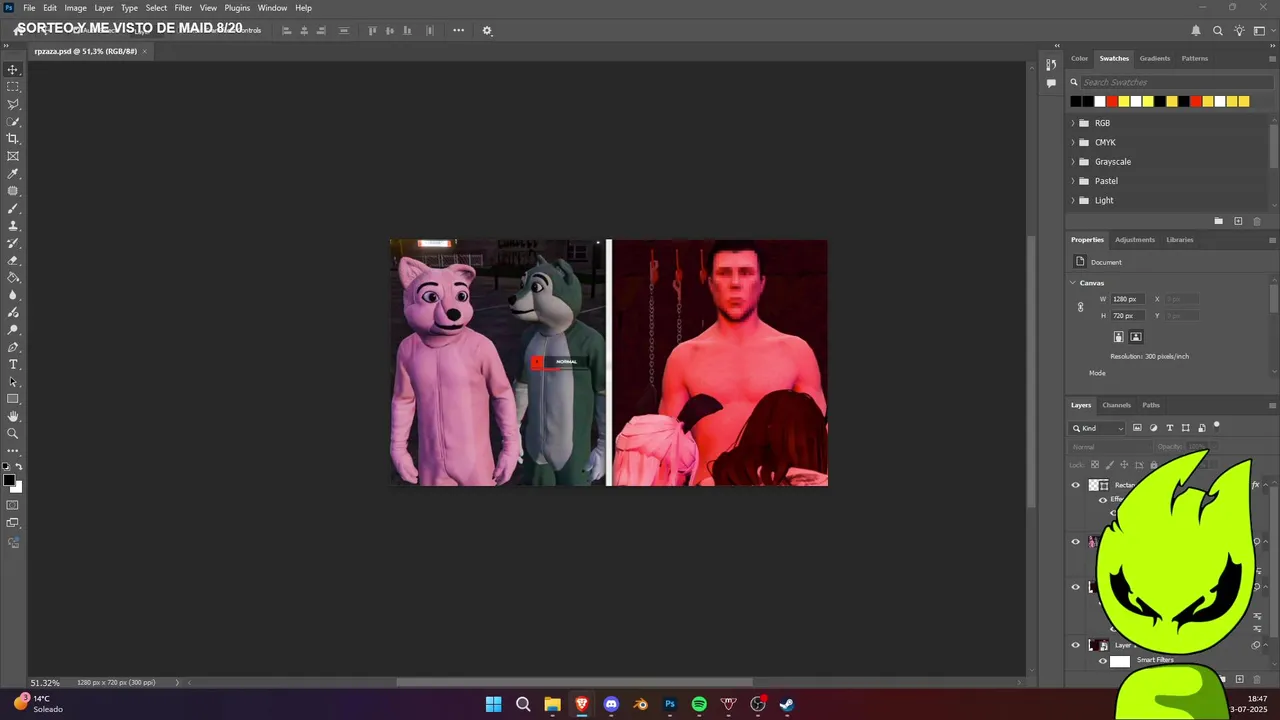Switch to the Adjustments tab

[x=1135, y=240]
